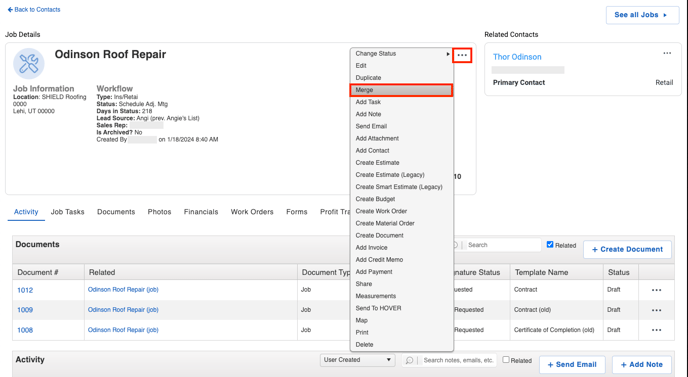Click the wrench job avatar icon

(x=29, y=64)
